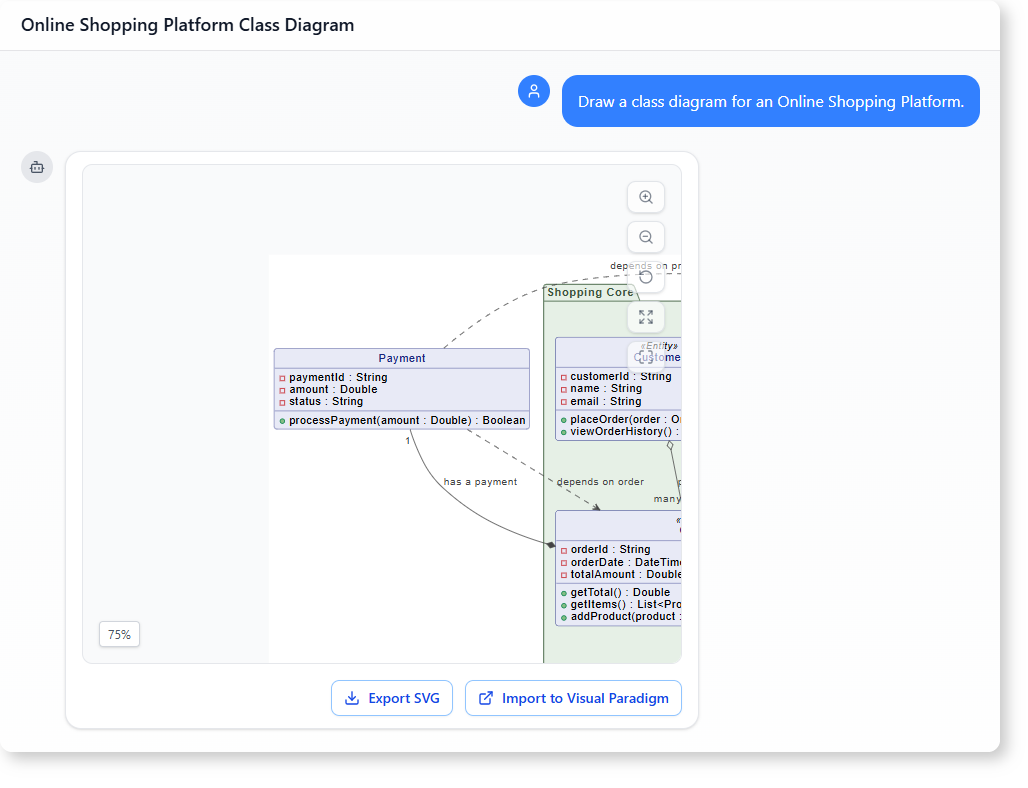Screen dimensions: 1028x788
Task: Reset the diagram view rotation arrow
Action: (645, 277)
